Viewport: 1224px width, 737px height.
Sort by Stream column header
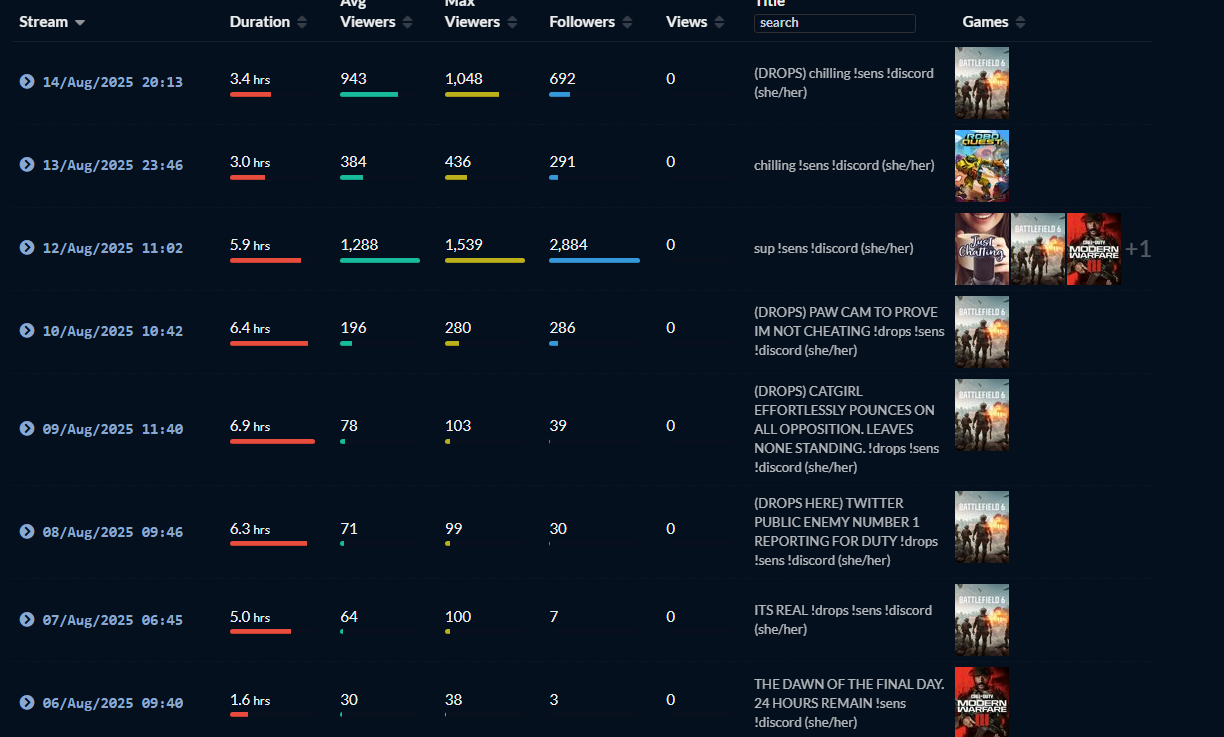(52, 22)
